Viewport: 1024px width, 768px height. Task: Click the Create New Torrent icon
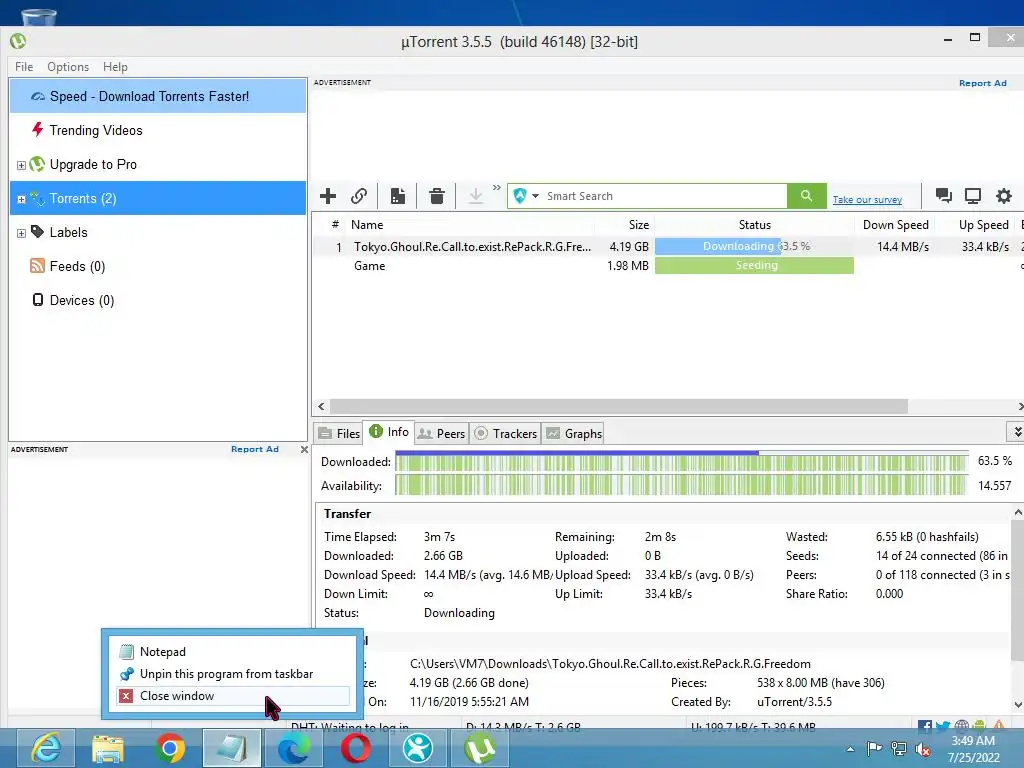[x=398, y=196]
